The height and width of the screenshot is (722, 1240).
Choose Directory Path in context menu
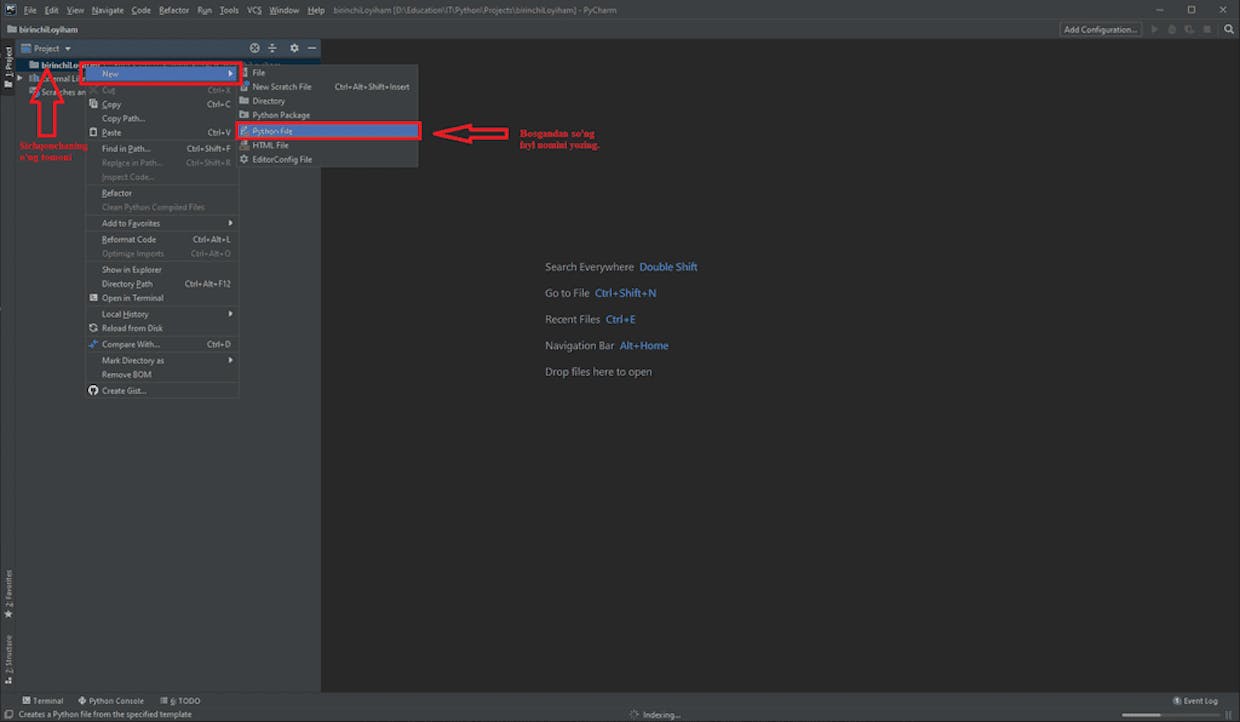pyautogui.click(x=161, y=284)
